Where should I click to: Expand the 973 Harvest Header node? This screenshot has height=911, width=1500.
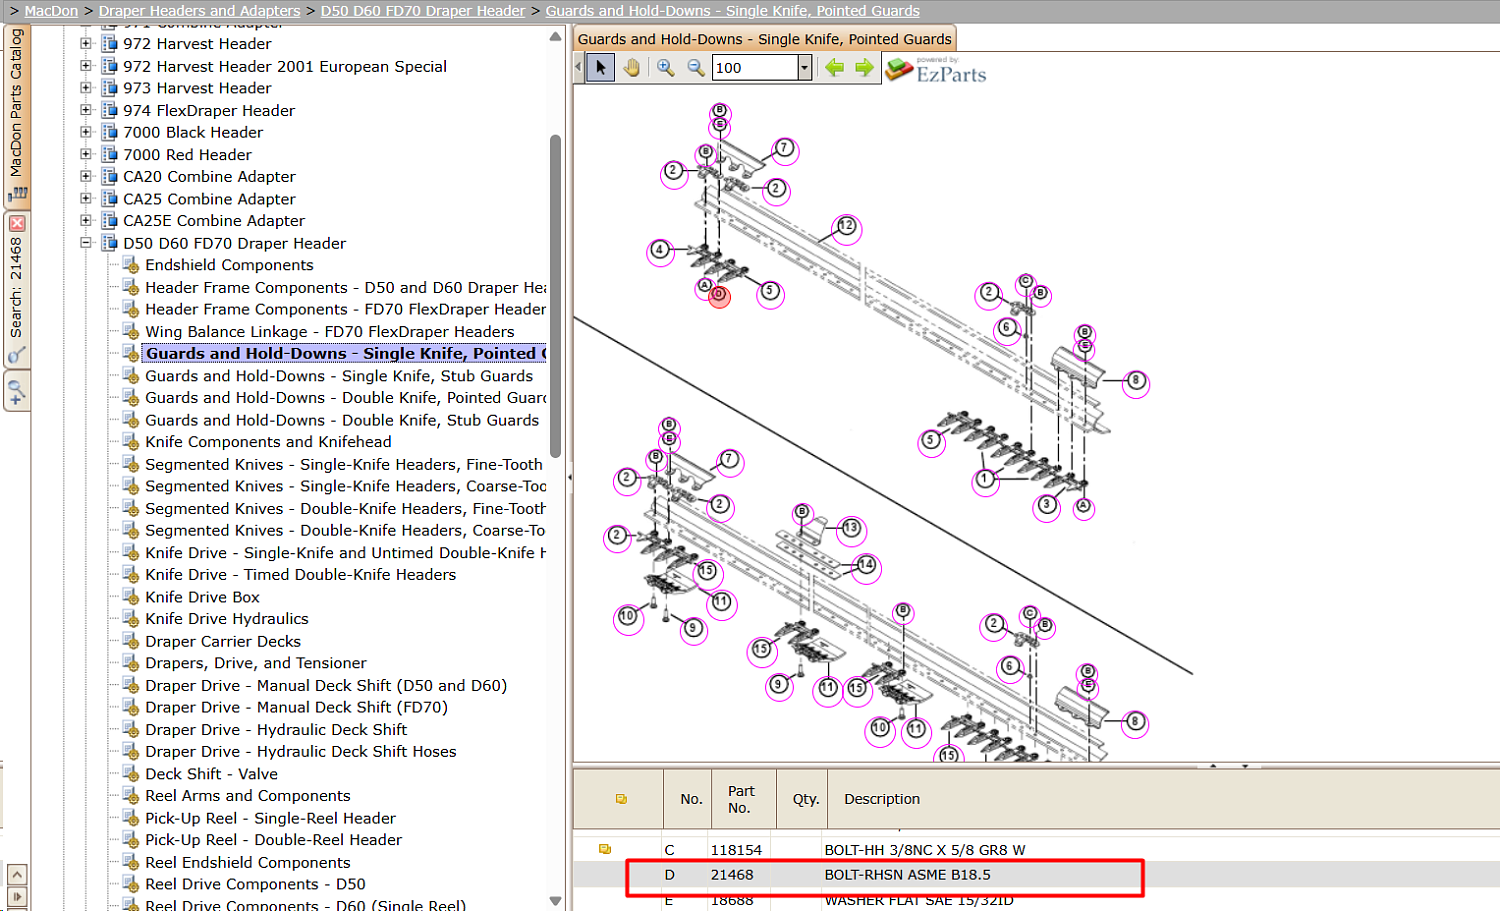point(86,88)
